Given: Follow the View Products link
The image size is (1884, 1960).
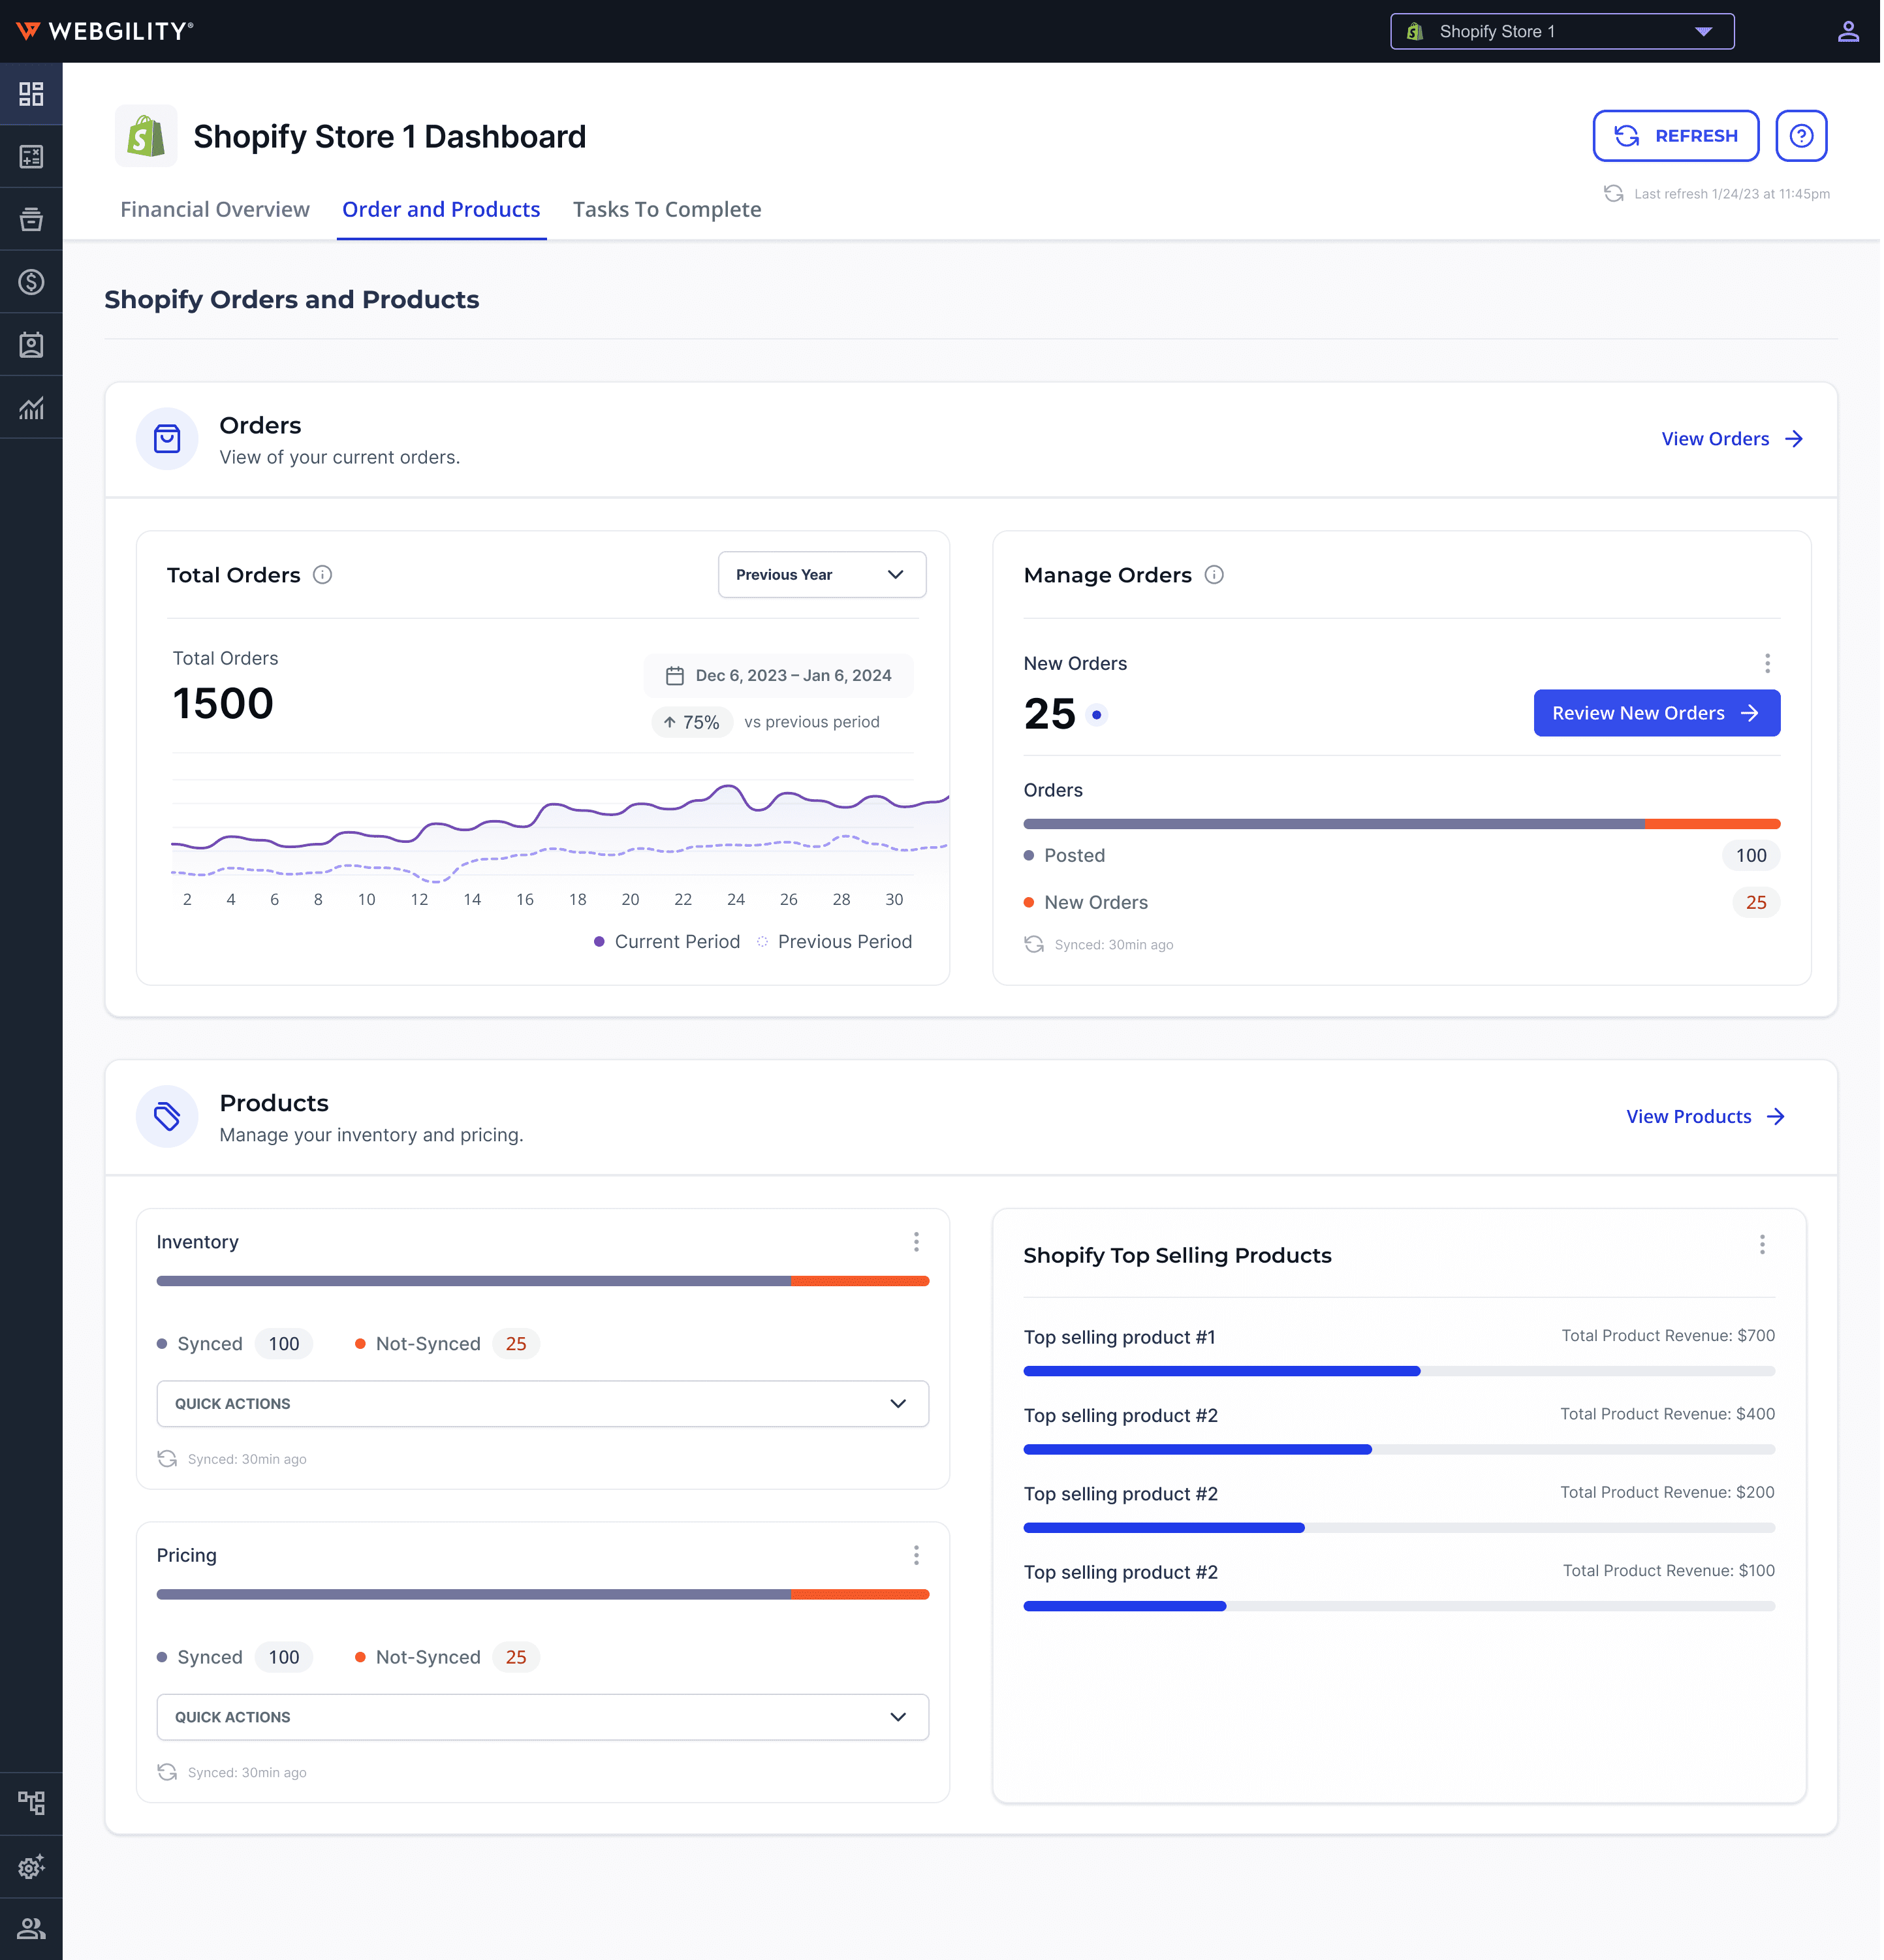Looking at the screenshot, I should 1704,1117.
